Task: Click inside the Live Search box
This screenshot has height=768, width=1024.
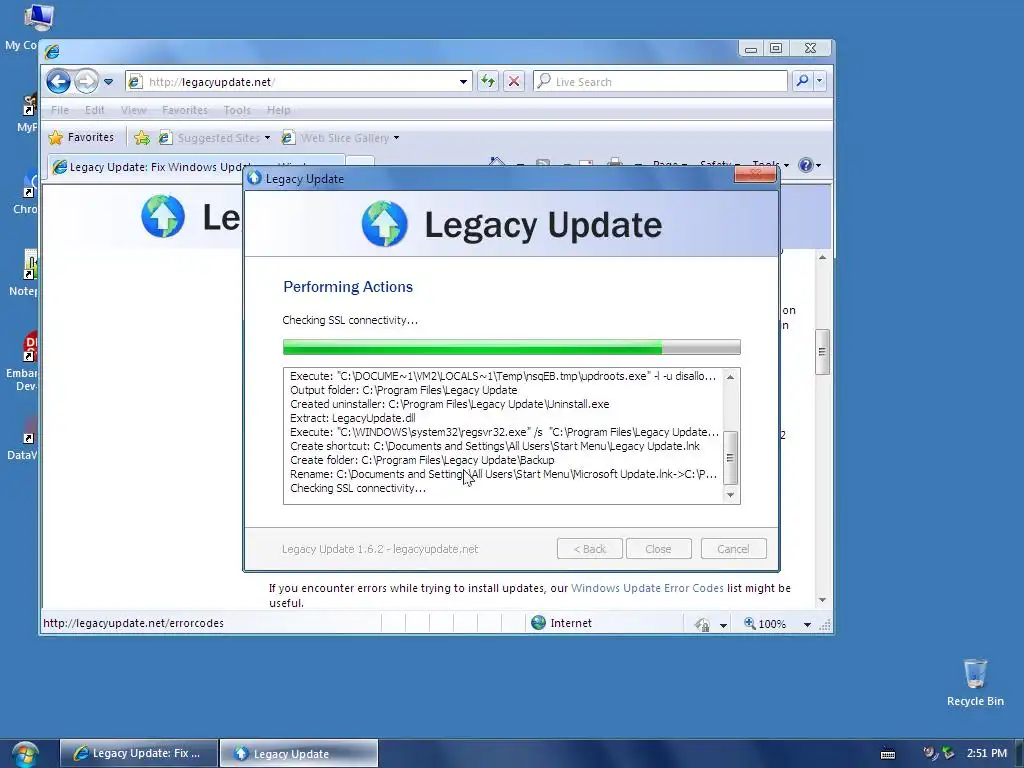Action: [x=660, y=82]
